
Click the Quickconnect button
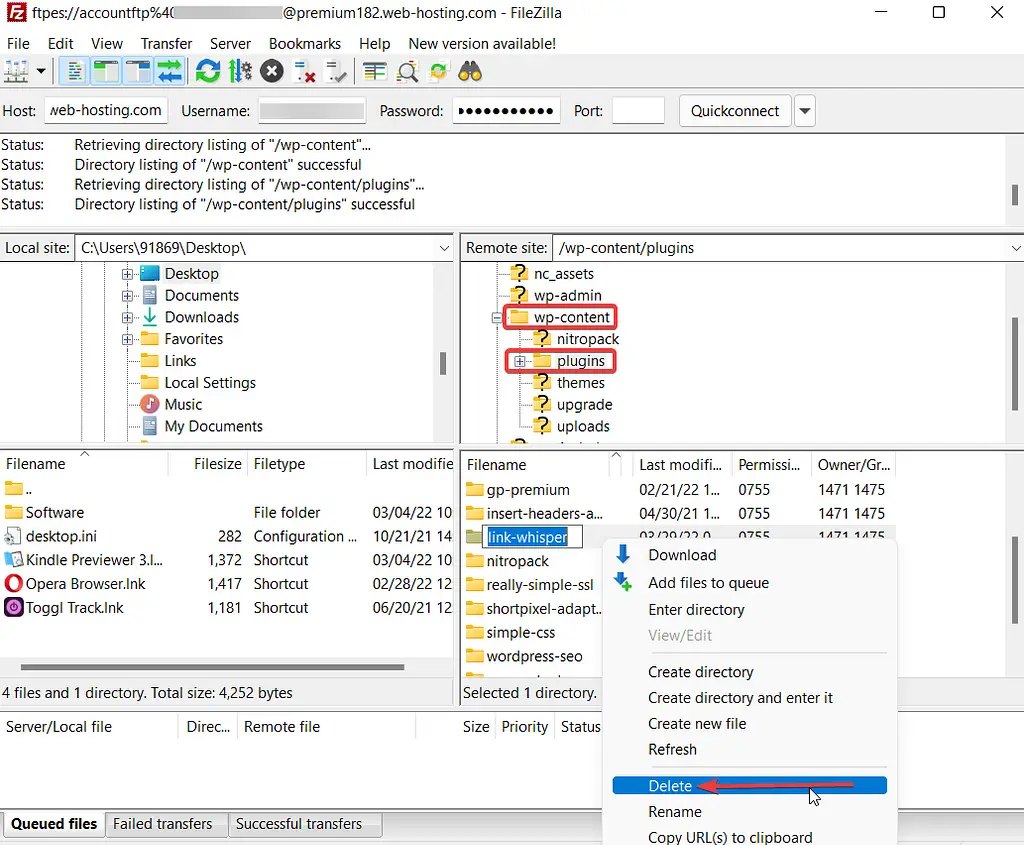[x=735, y=110]
